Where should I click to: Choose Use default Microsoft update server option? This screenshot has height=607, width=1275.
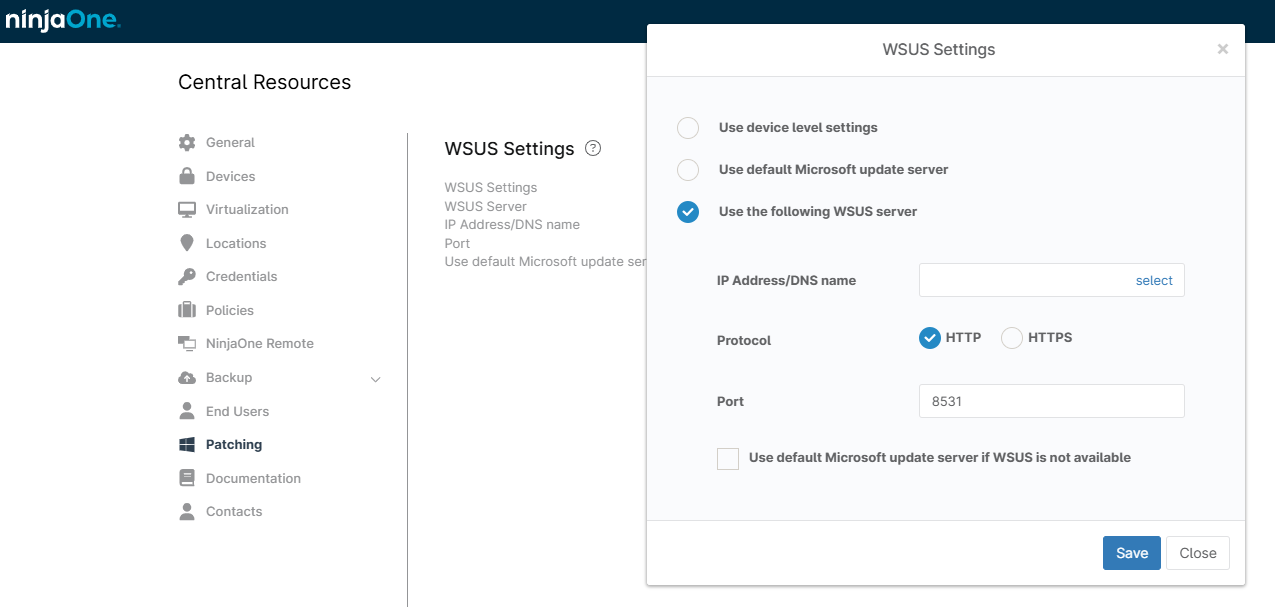pyautogui.click(x=688, y=170)
